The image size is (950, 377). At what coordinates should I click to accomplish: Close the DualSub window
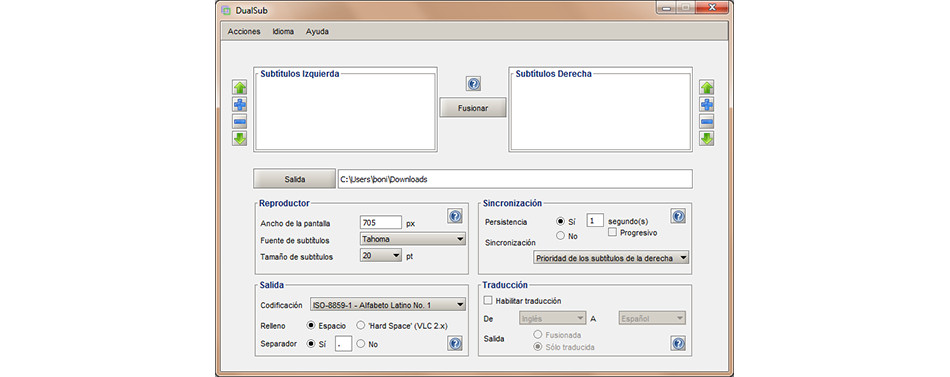(711, 8)
